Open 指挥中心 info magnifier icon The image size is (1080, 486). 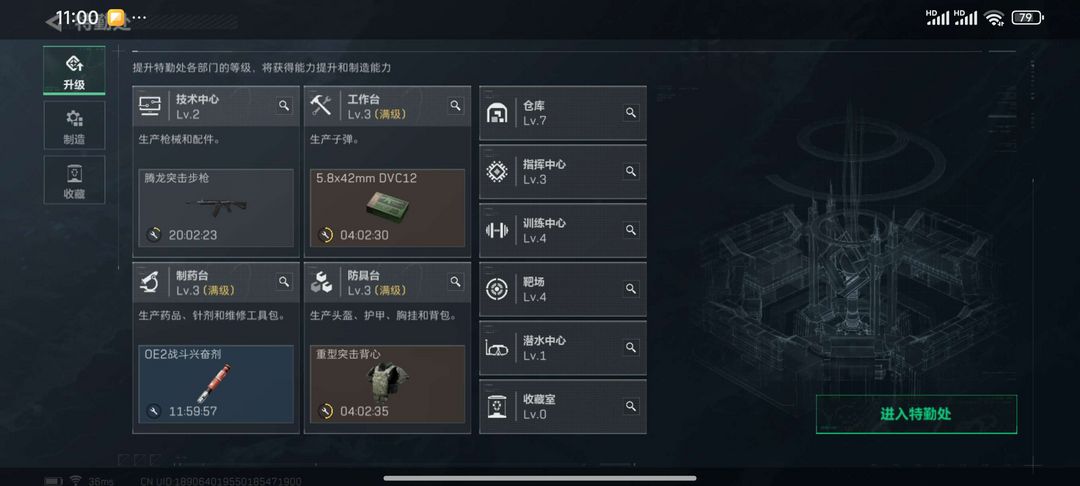tap(631, 171)
